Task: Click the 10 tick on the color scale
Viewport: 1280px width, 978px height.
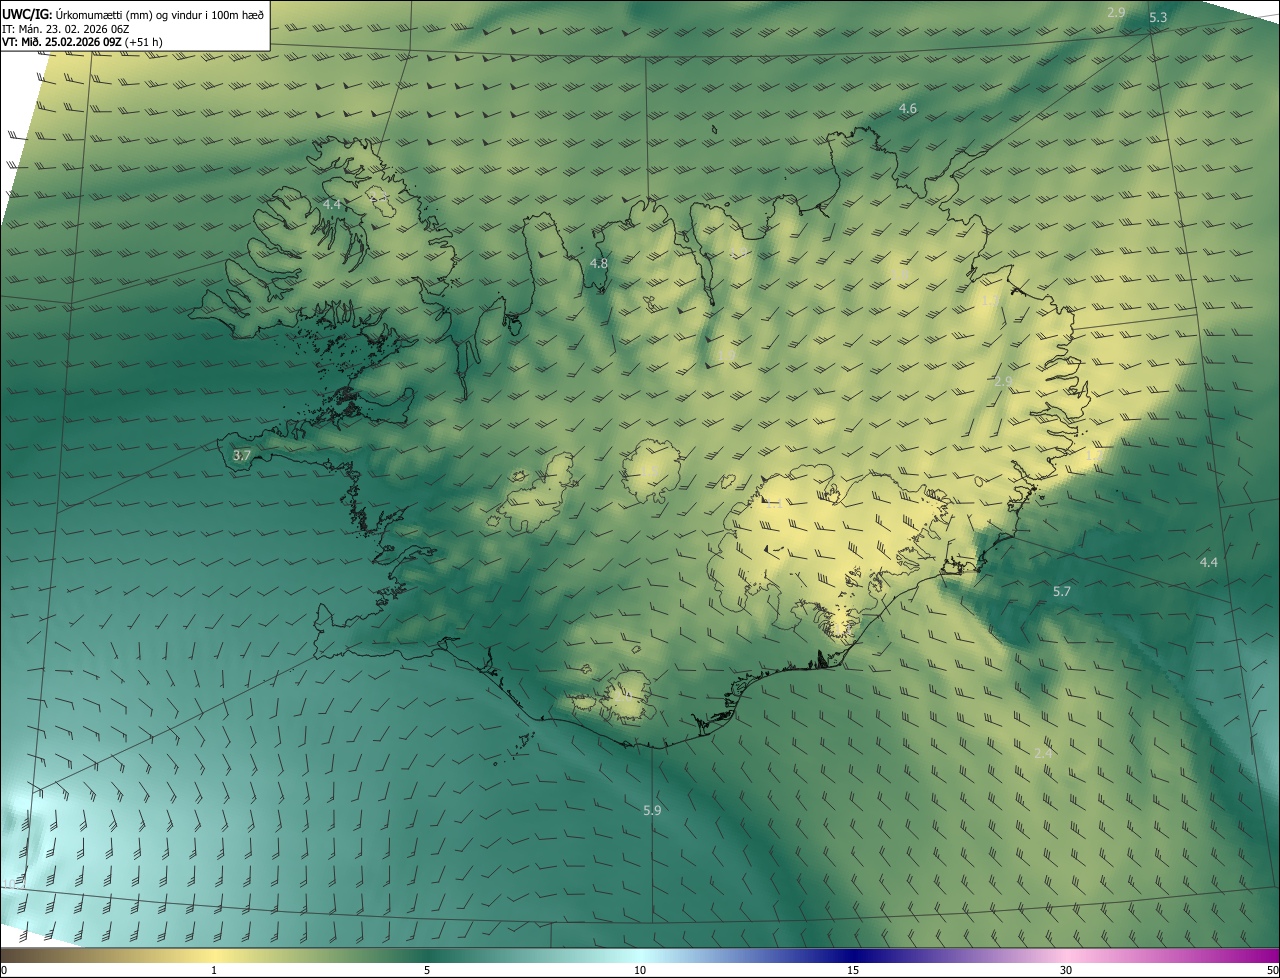Action: [640, 970]
